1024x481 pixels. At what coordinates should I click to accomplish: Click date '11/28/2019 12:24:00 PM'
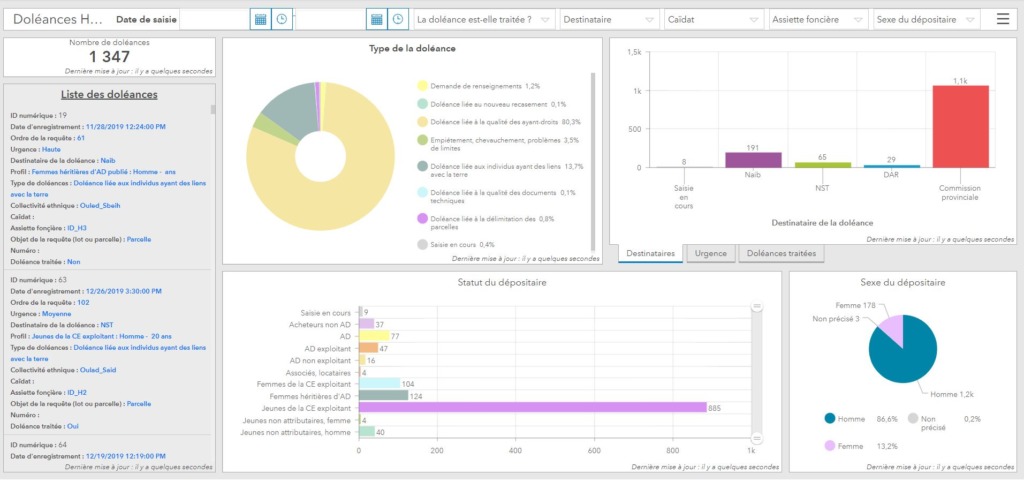(125, 127)
